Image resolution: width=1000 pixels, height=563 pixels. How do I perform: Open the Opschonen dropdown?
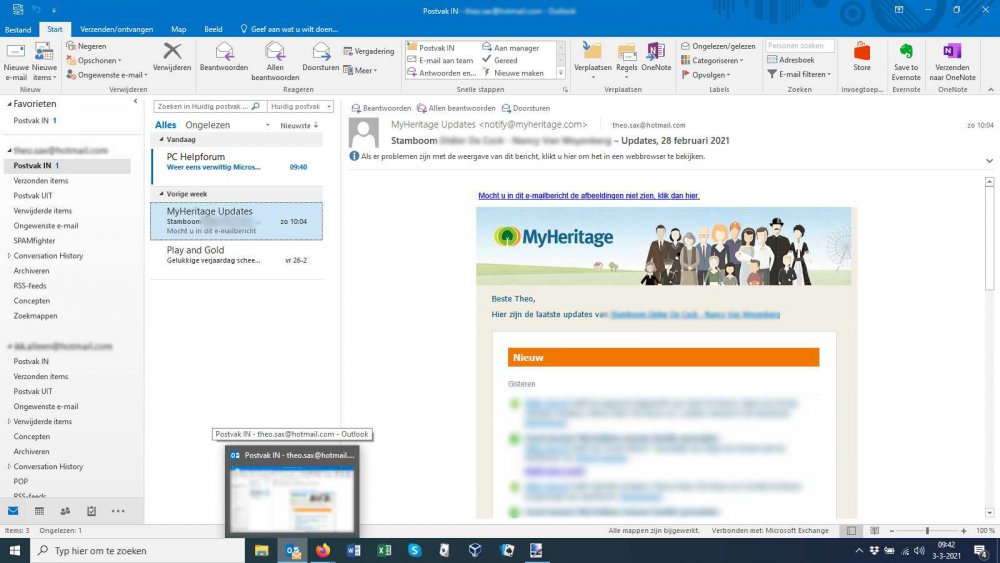pyautogui.click(x=94, y=61)
